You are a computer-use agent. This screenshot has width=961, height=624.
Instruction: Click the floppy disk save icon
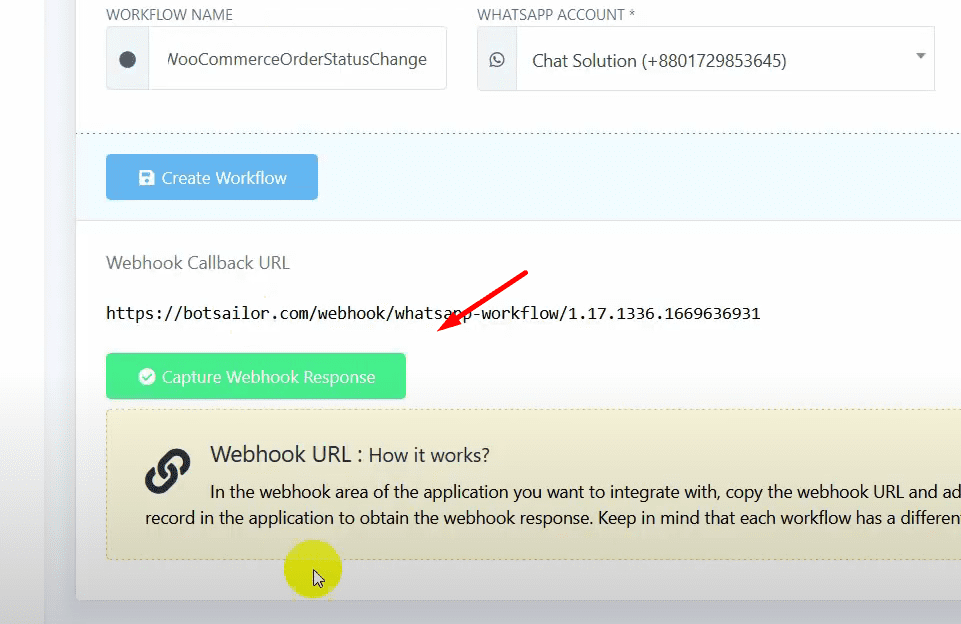point(146,178)
